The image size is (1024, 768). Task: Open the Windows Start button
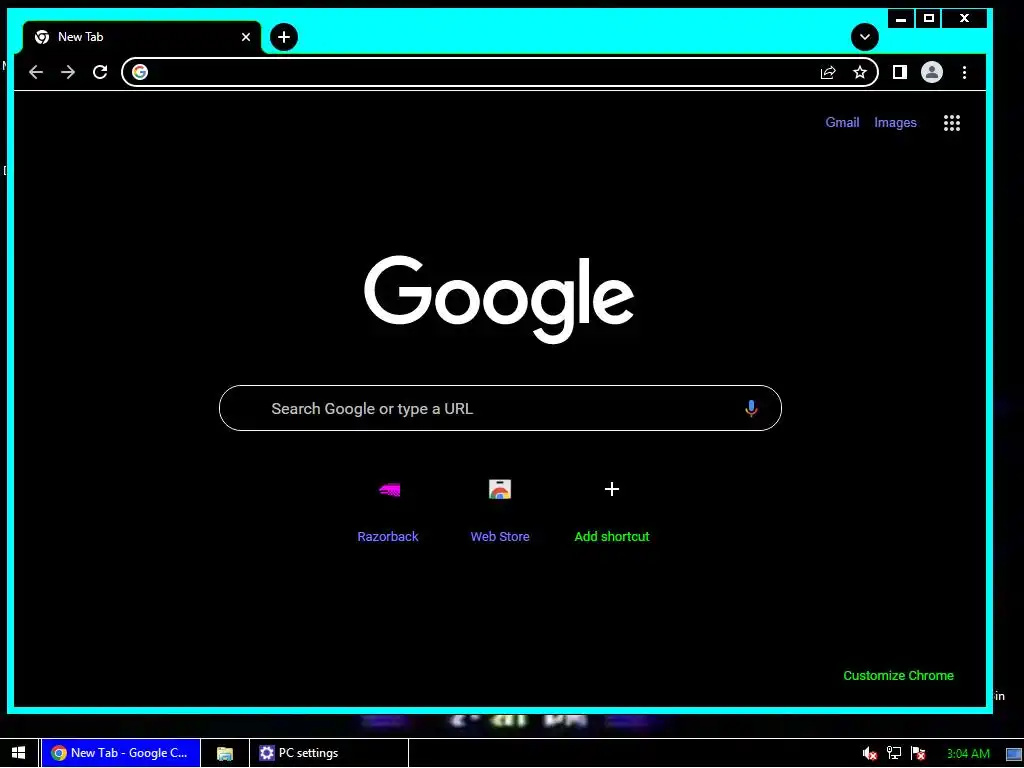coord(18,753)
